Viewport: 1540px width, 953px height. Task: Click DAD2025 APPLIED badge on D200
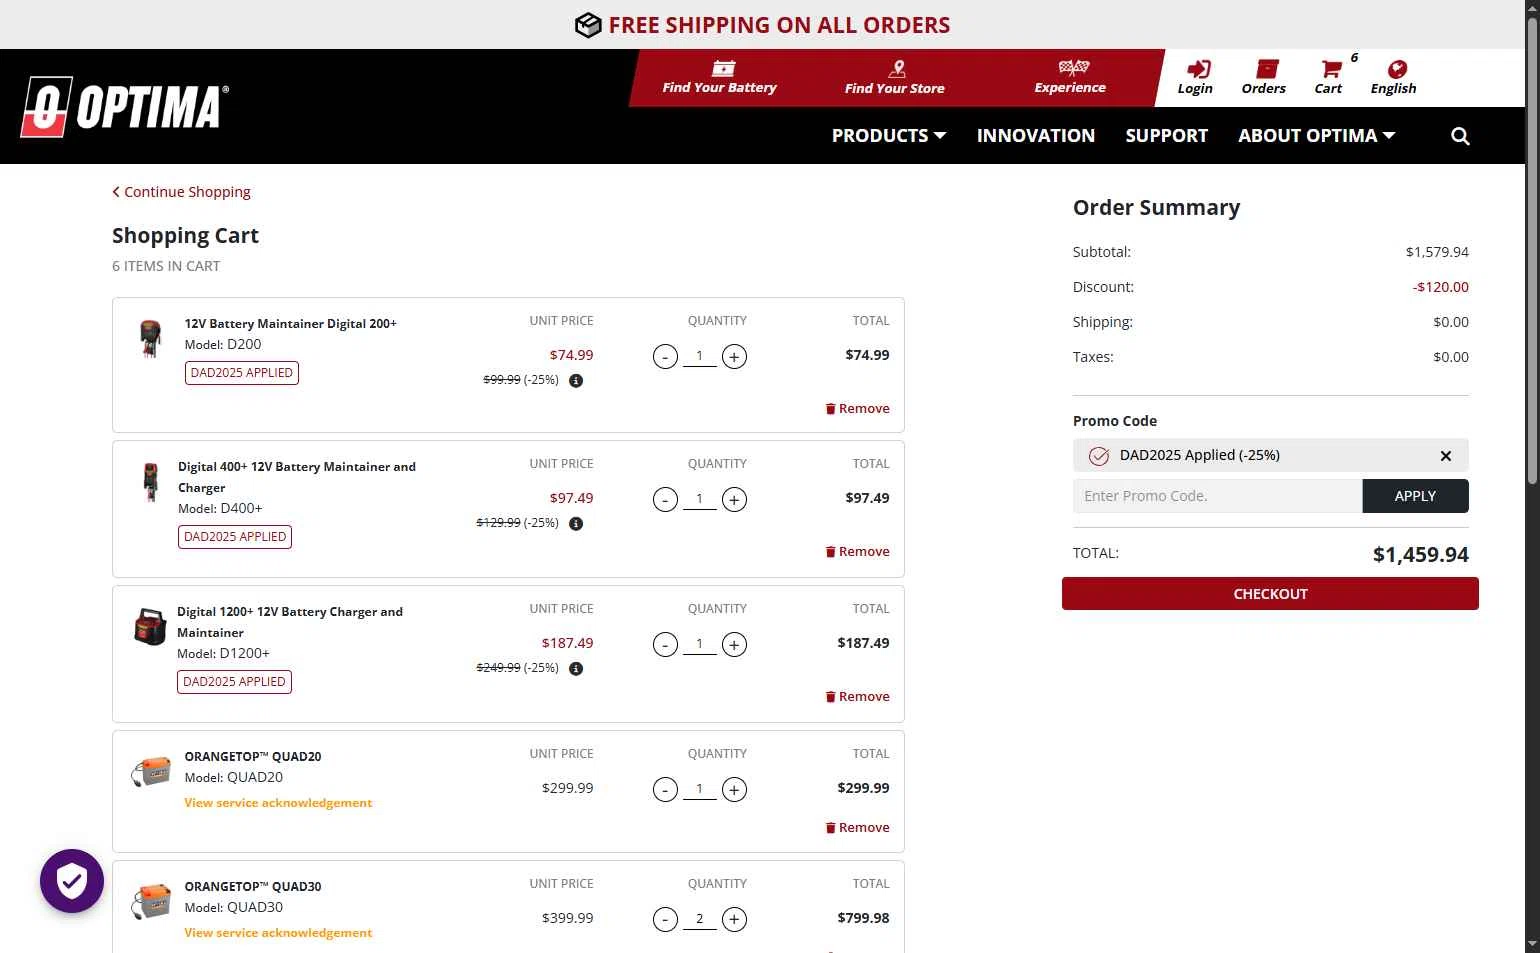pyautogui.click(x=242, y=373)
